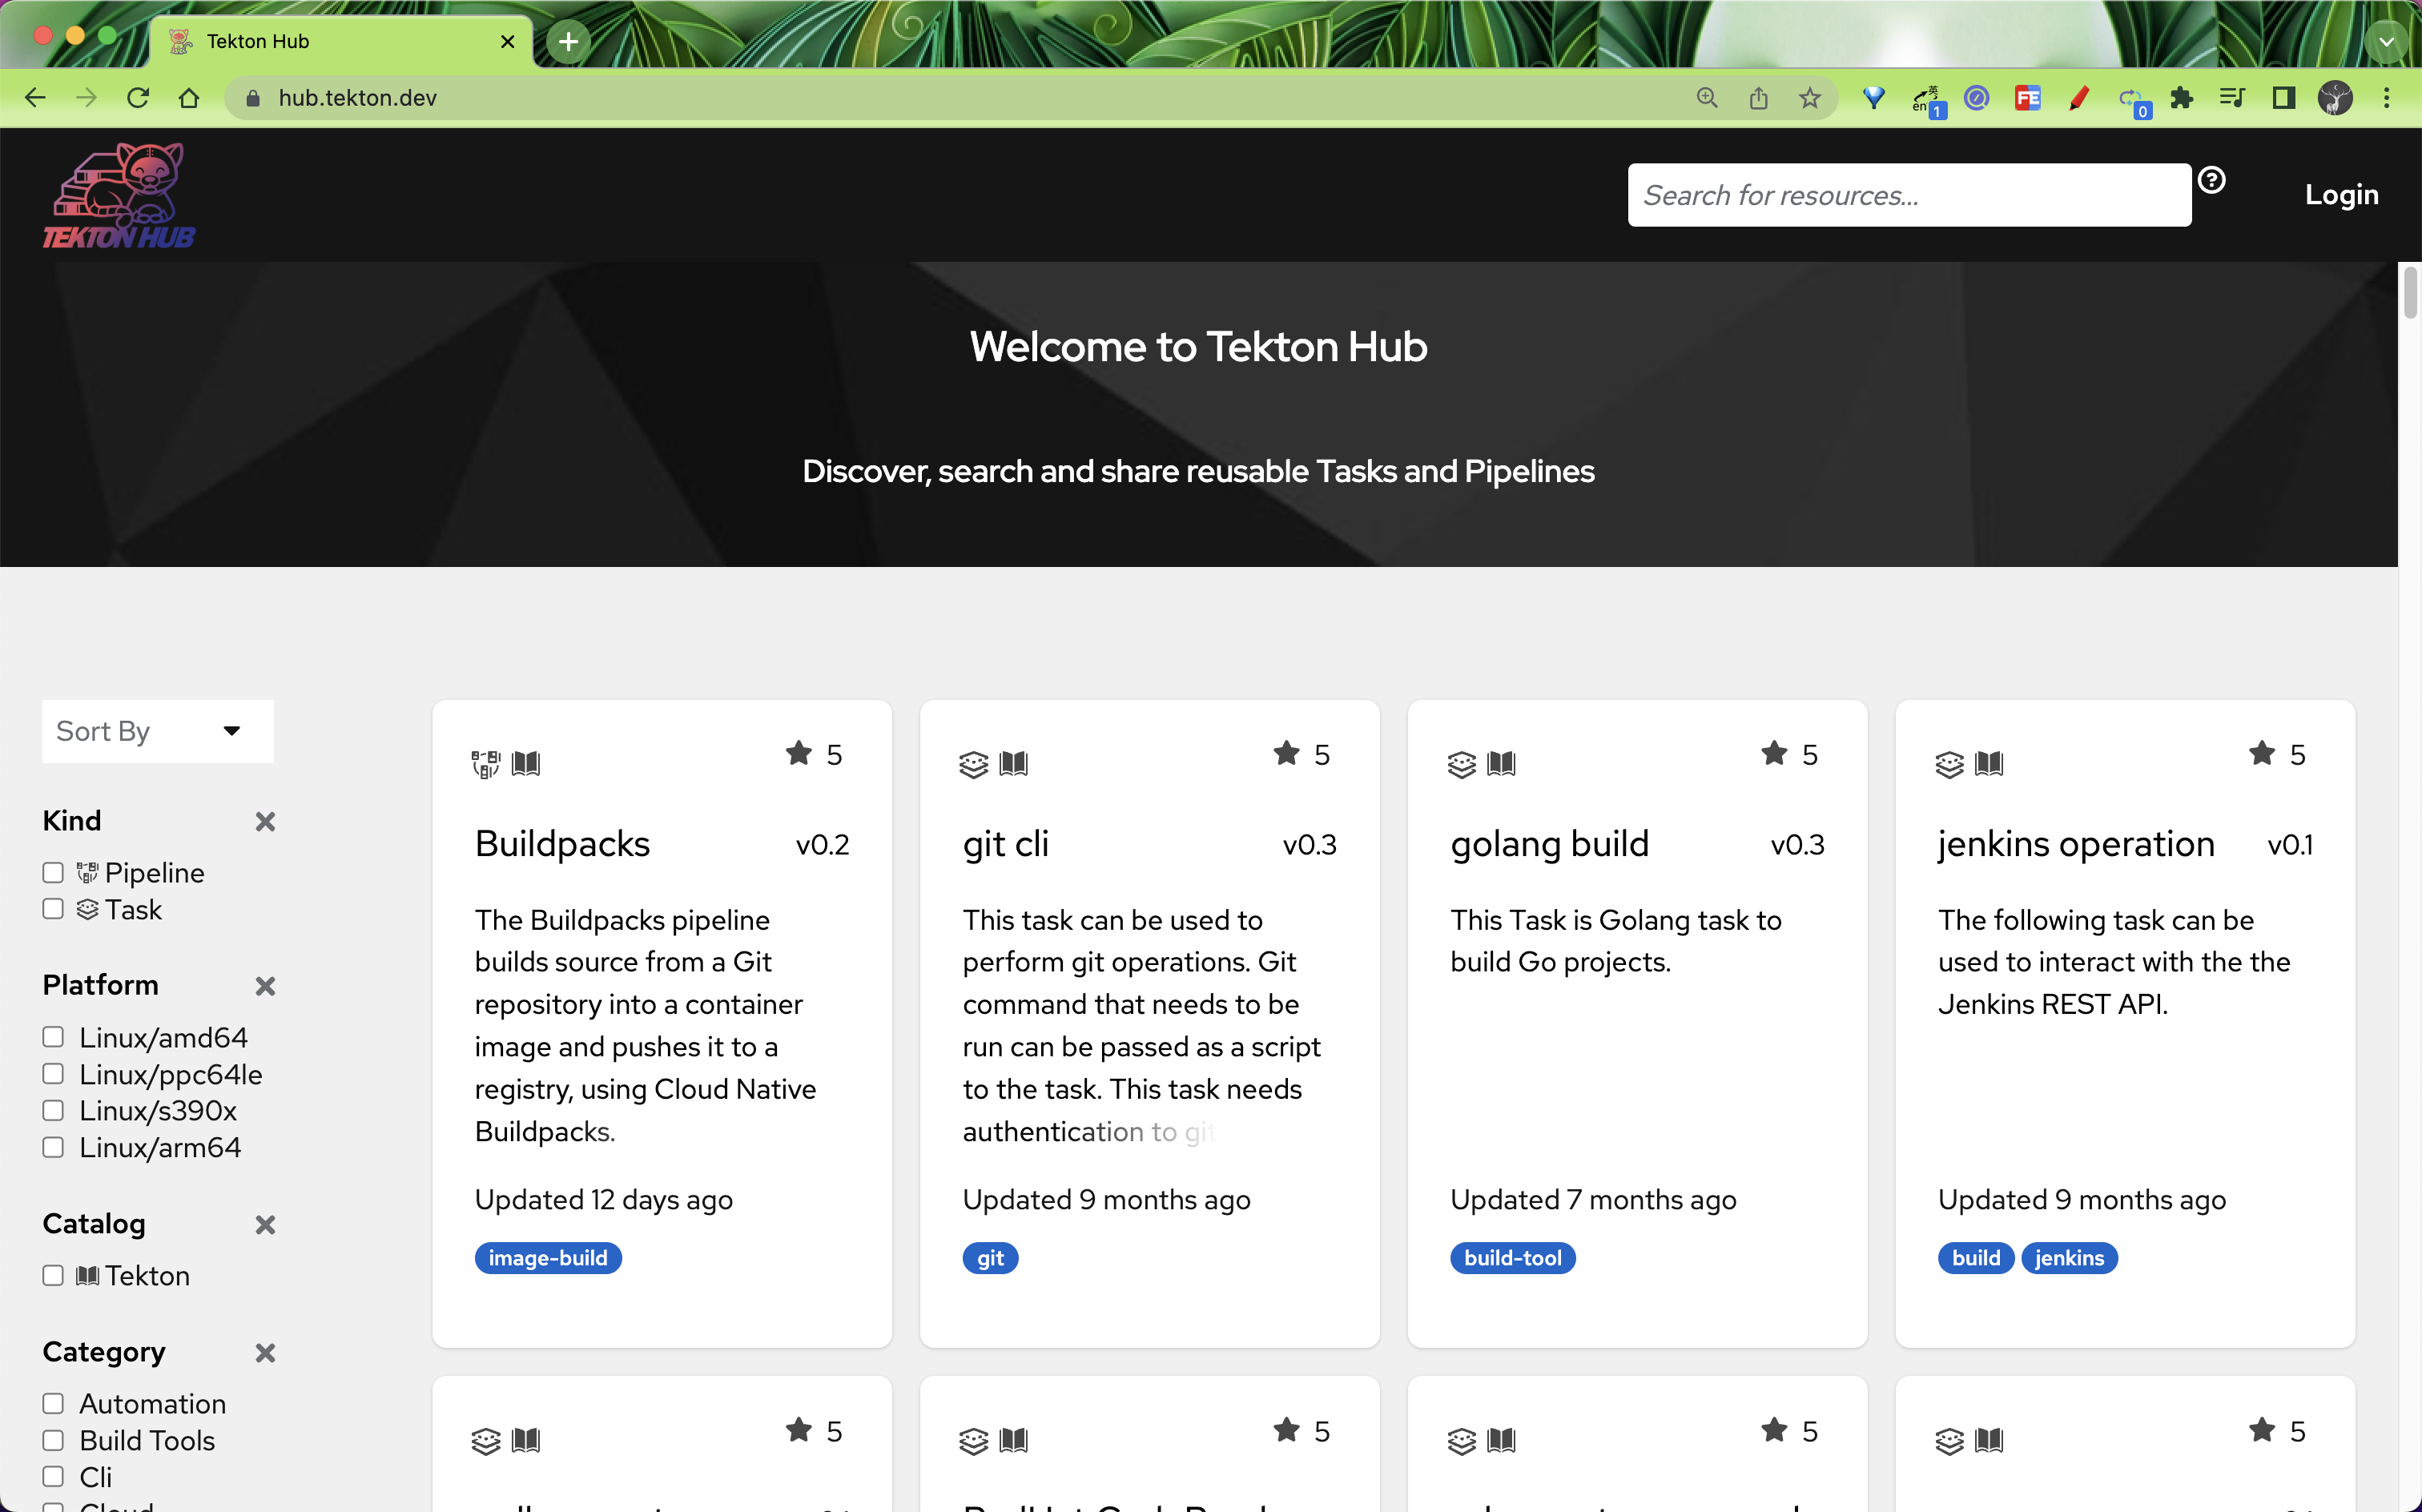Viewport: 2422px width, 1512px height.
Task: Check the Tekton catalog filter
Action: pyautogui.click(x=53, y=1276)
